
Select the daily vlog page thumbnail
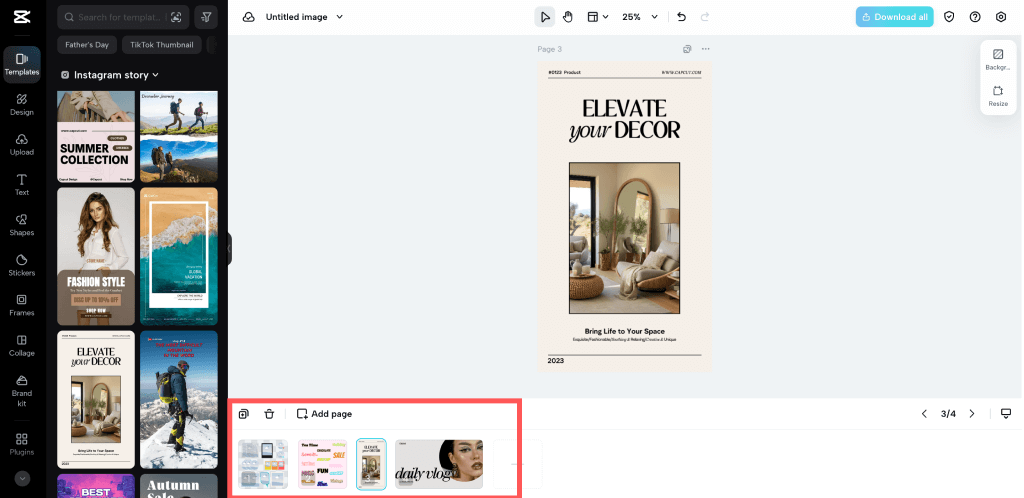(439, 464)
